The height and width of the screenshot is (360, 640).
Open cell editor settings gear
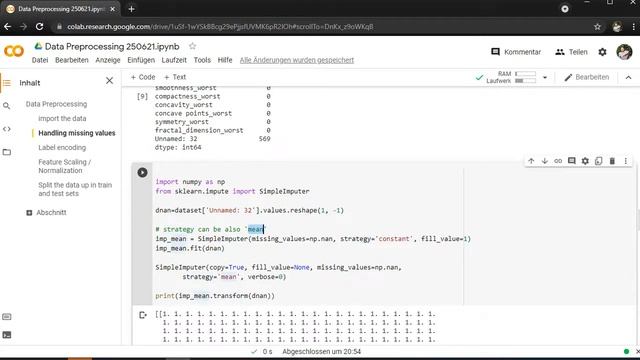(x=585, y=161)
